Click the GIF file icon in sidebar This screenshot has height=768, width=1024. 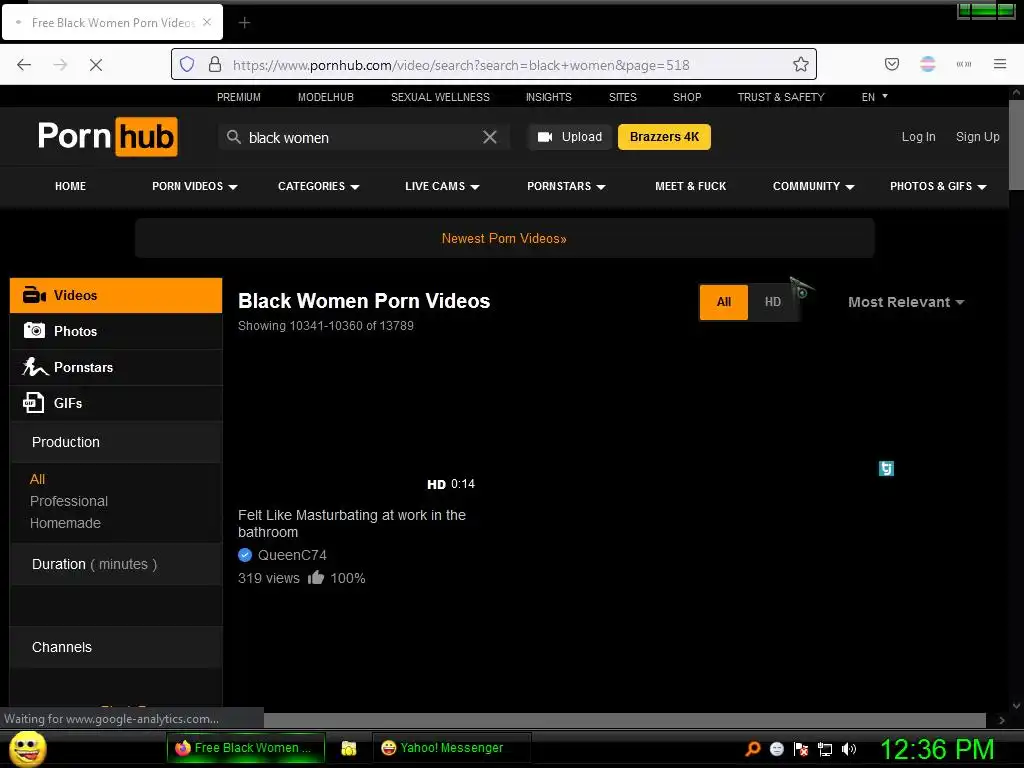click(33, 402)
